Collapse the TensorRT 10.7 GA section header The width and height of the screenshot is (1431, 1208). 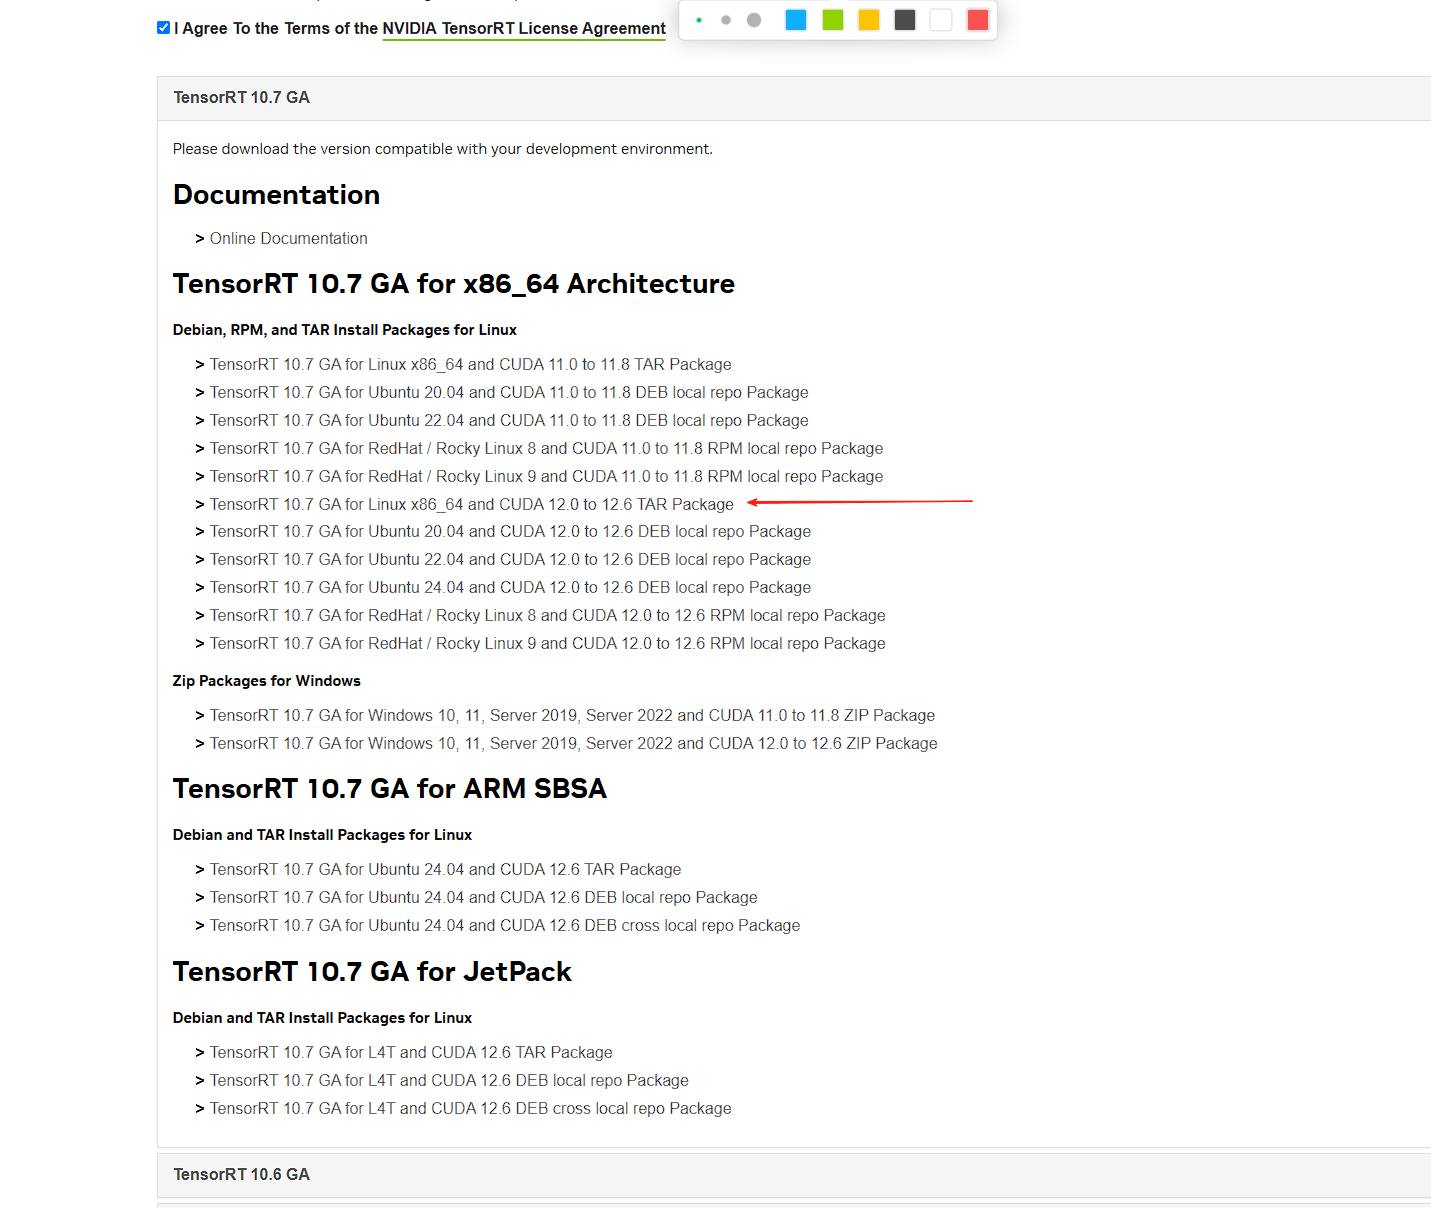(242, 98)
